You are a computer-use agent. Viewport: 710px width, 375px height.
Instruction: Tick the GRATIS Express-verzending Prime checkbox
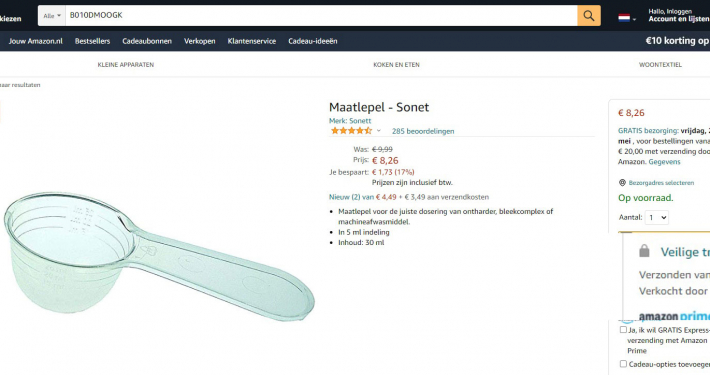click(623, 330)
